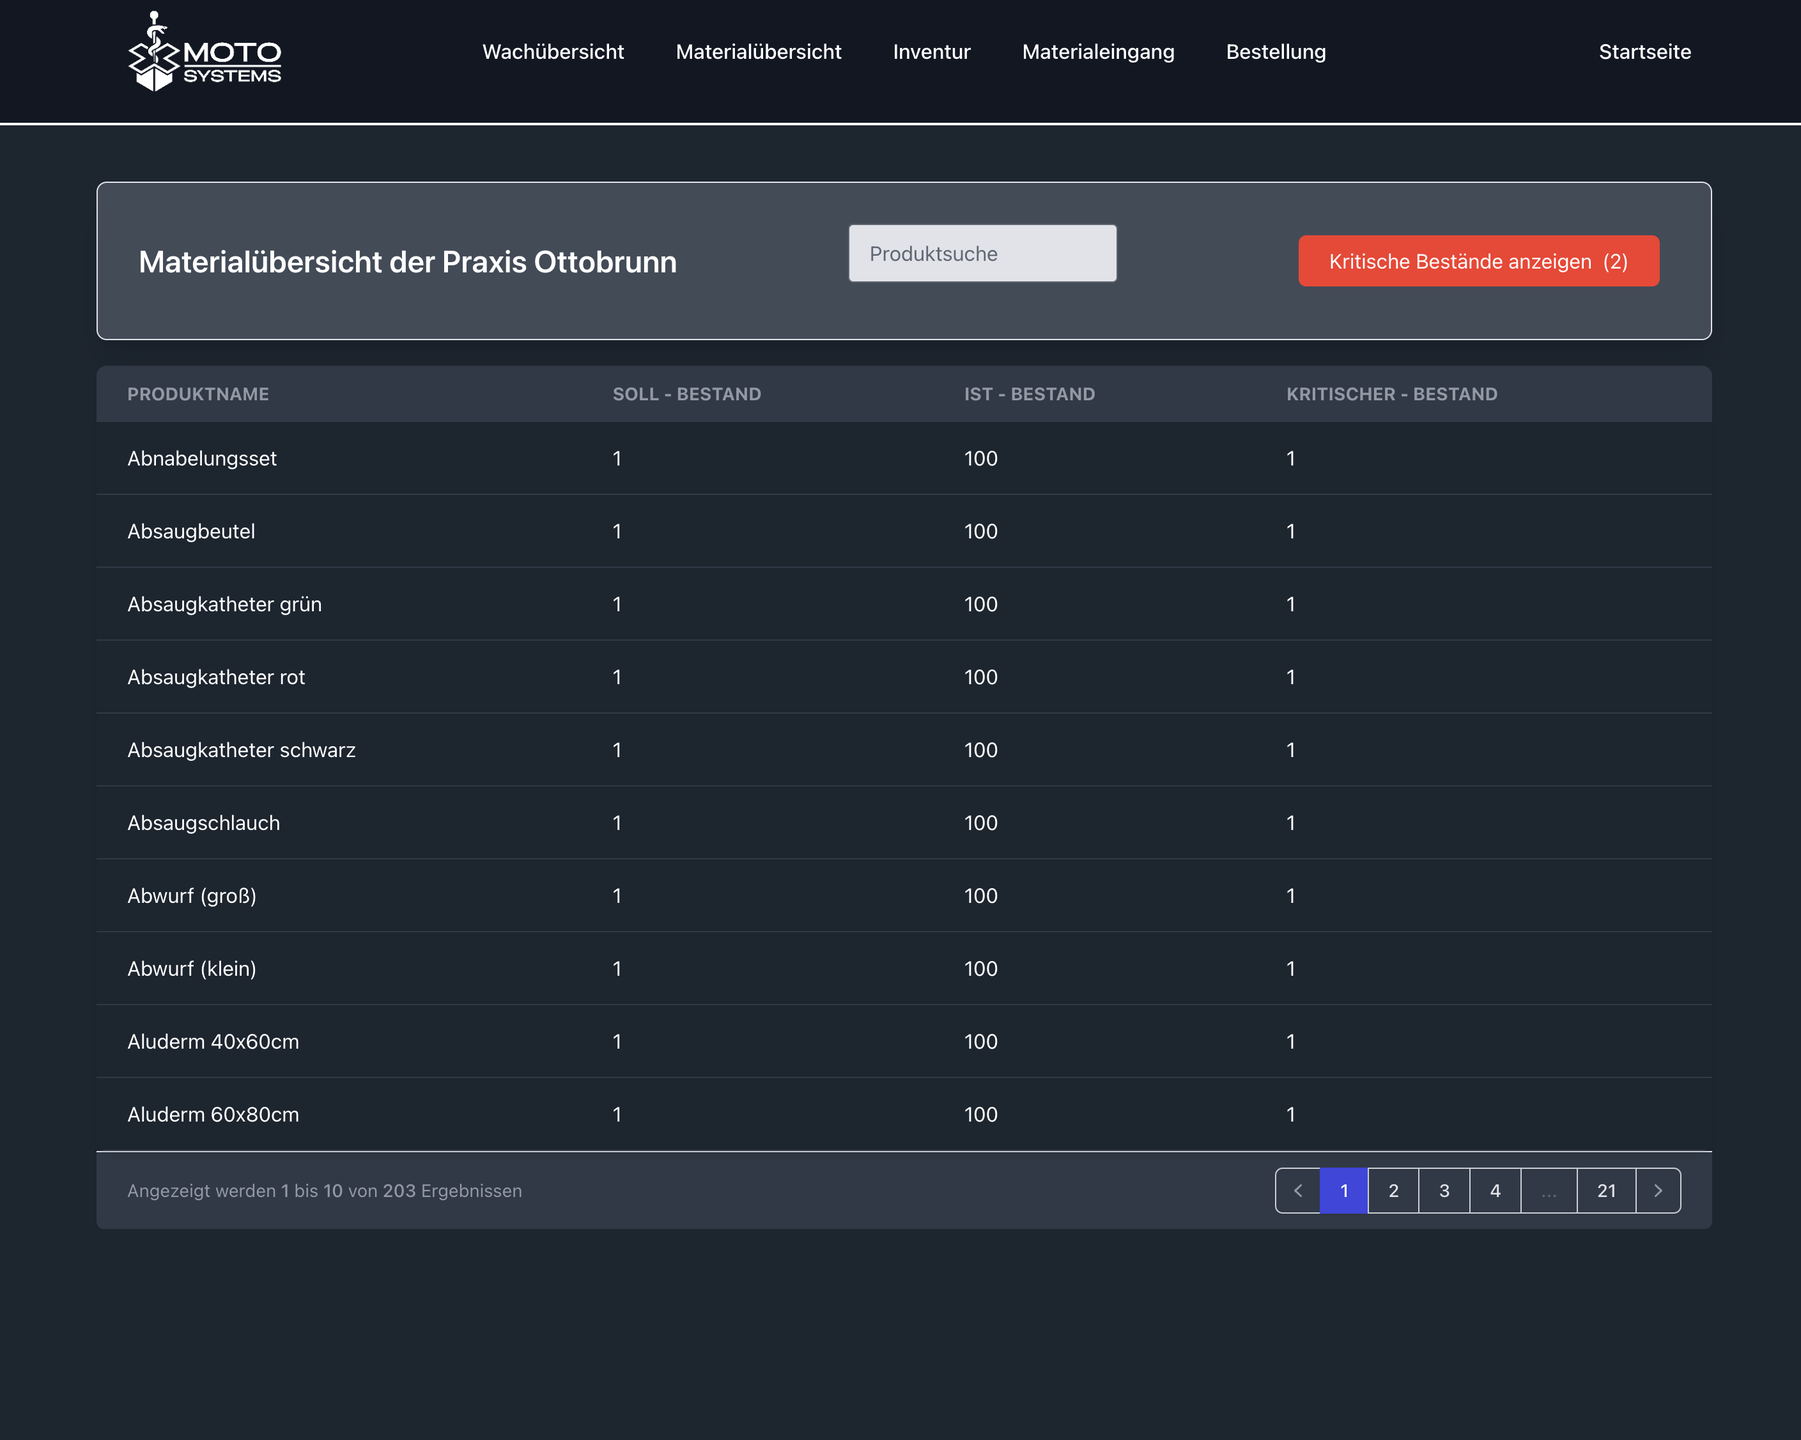
Task: Click the Absaugkatheter grün entry
Action: point(224,604)
